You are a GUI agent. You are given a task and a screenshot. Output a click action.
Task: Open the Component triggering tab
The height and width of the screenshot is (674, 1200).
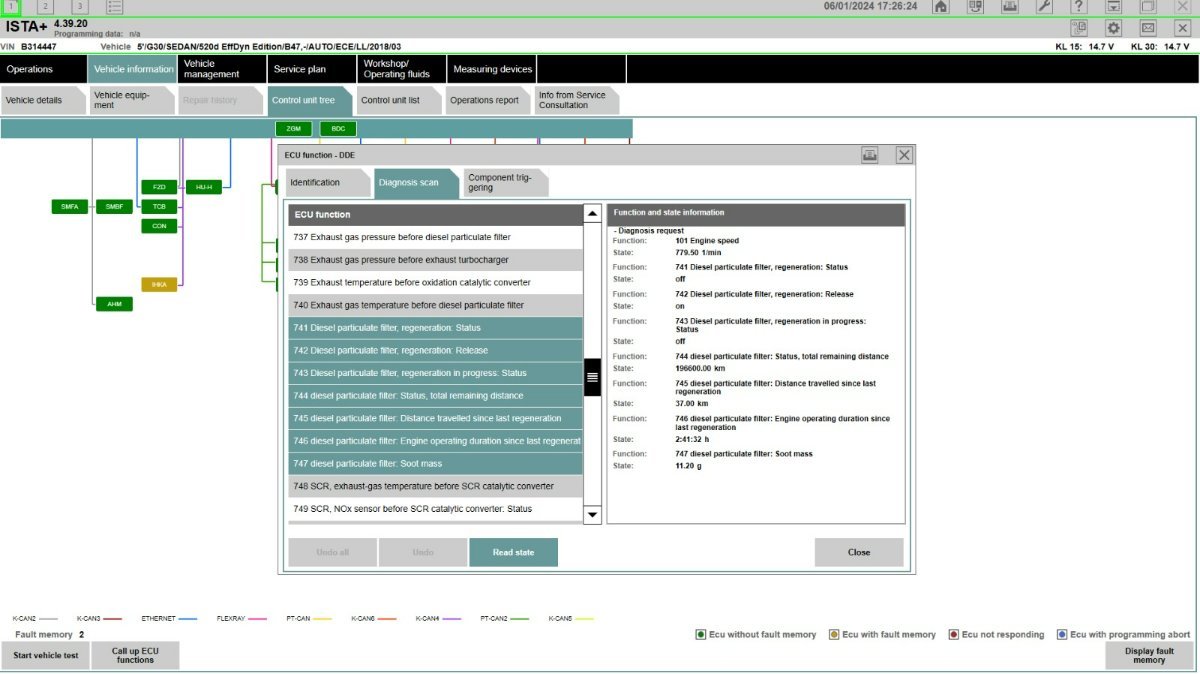[499, 183]
